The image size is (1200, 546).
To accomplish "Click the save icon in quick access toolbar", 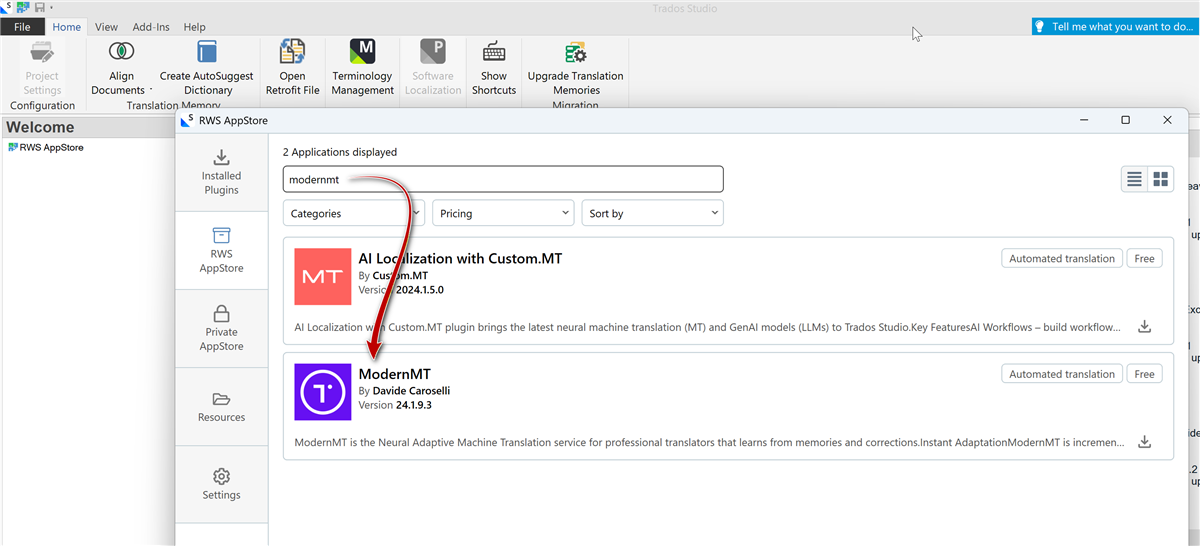I will click(39, 7).
